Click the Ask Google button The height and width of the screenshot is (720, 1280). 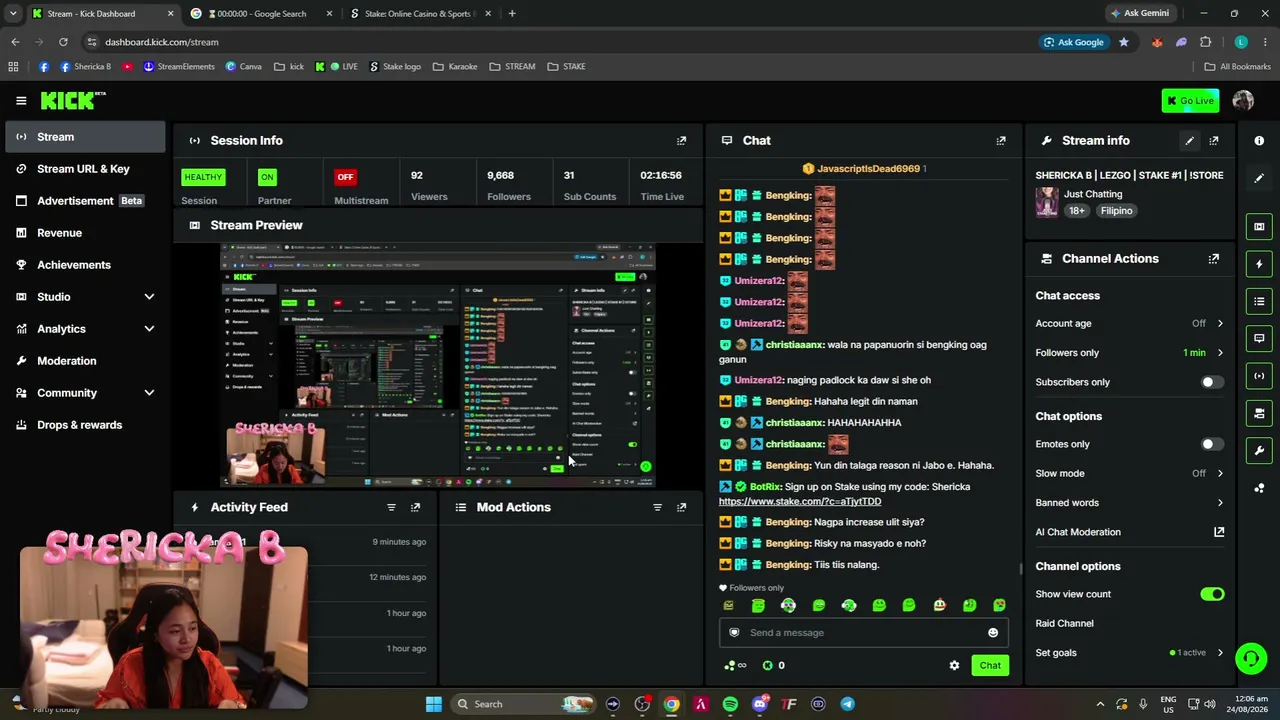coord(1074,42)
